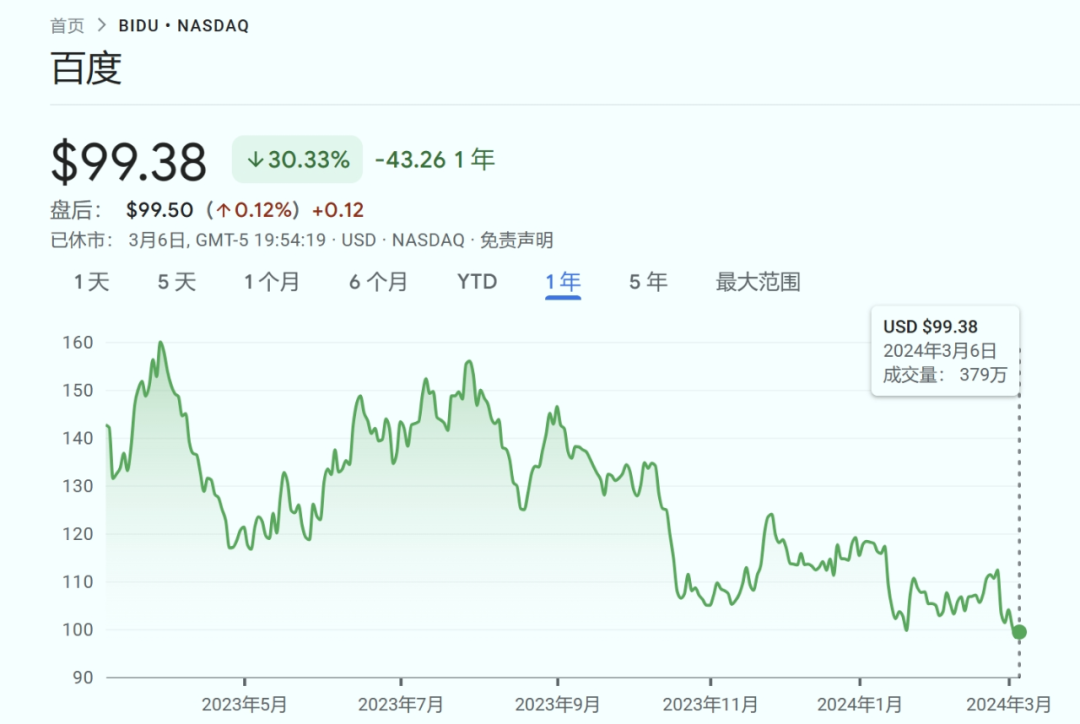
Task: Click the red up arrow beside 0.12%
Action: [x=224, y=210]
